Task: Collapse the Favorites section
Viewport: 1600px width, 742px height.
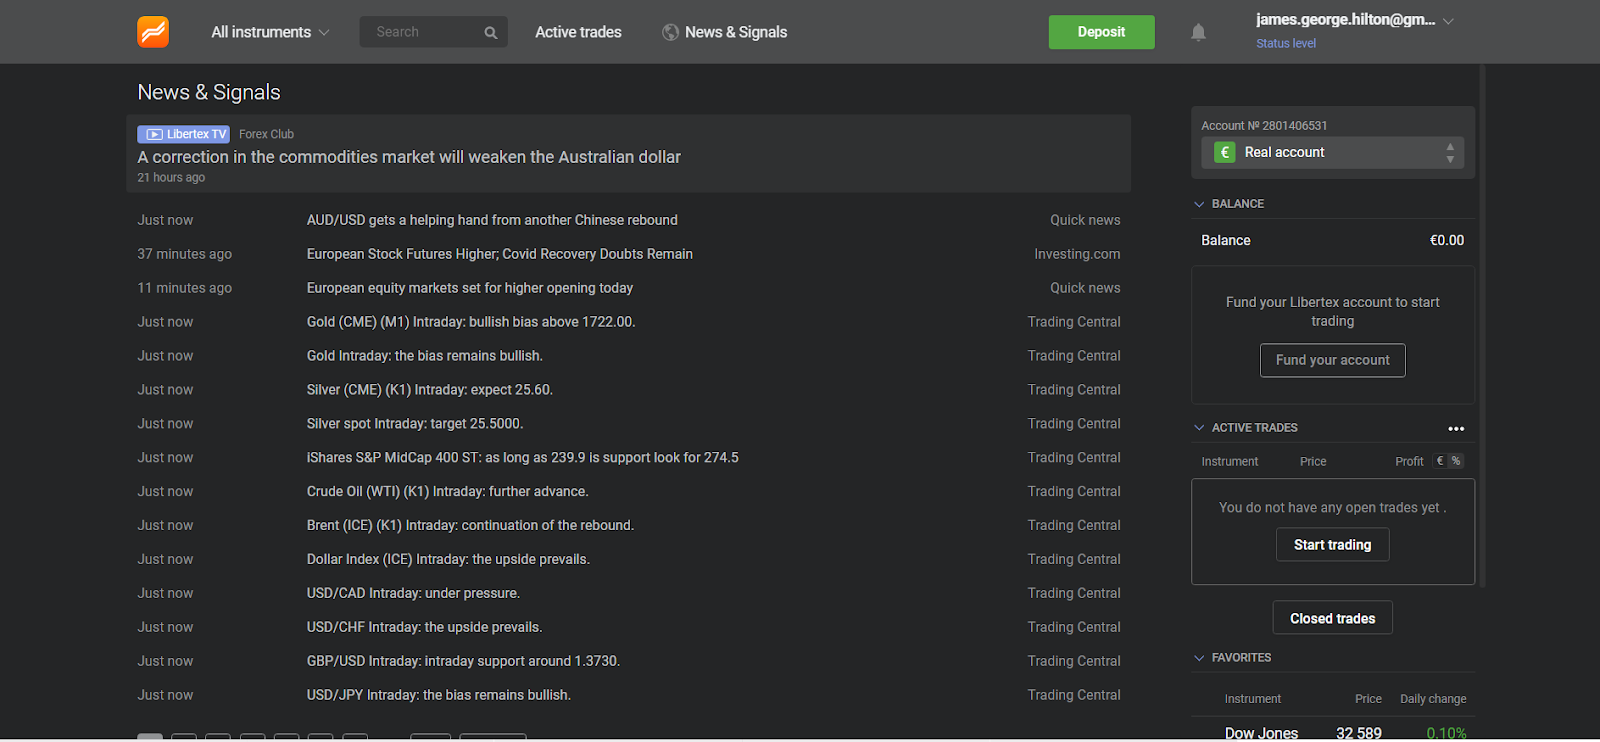Action: point(1199,658)
